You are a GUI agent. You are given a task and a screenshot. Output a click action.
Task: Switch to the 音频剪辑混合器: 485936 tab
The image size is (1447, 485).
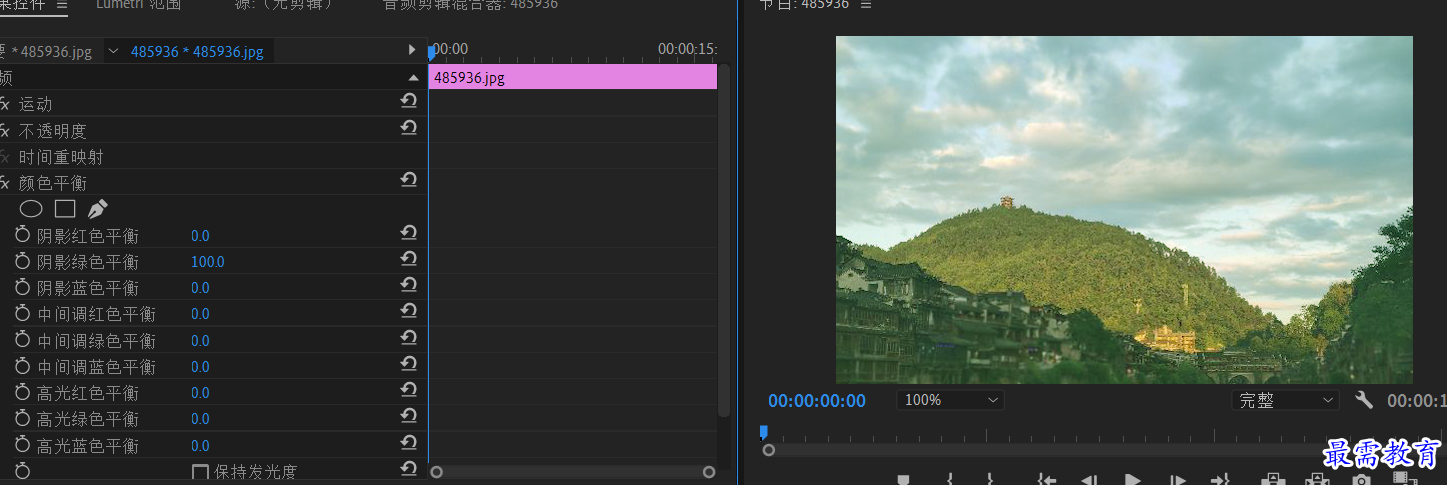click(x=470, y=5)
